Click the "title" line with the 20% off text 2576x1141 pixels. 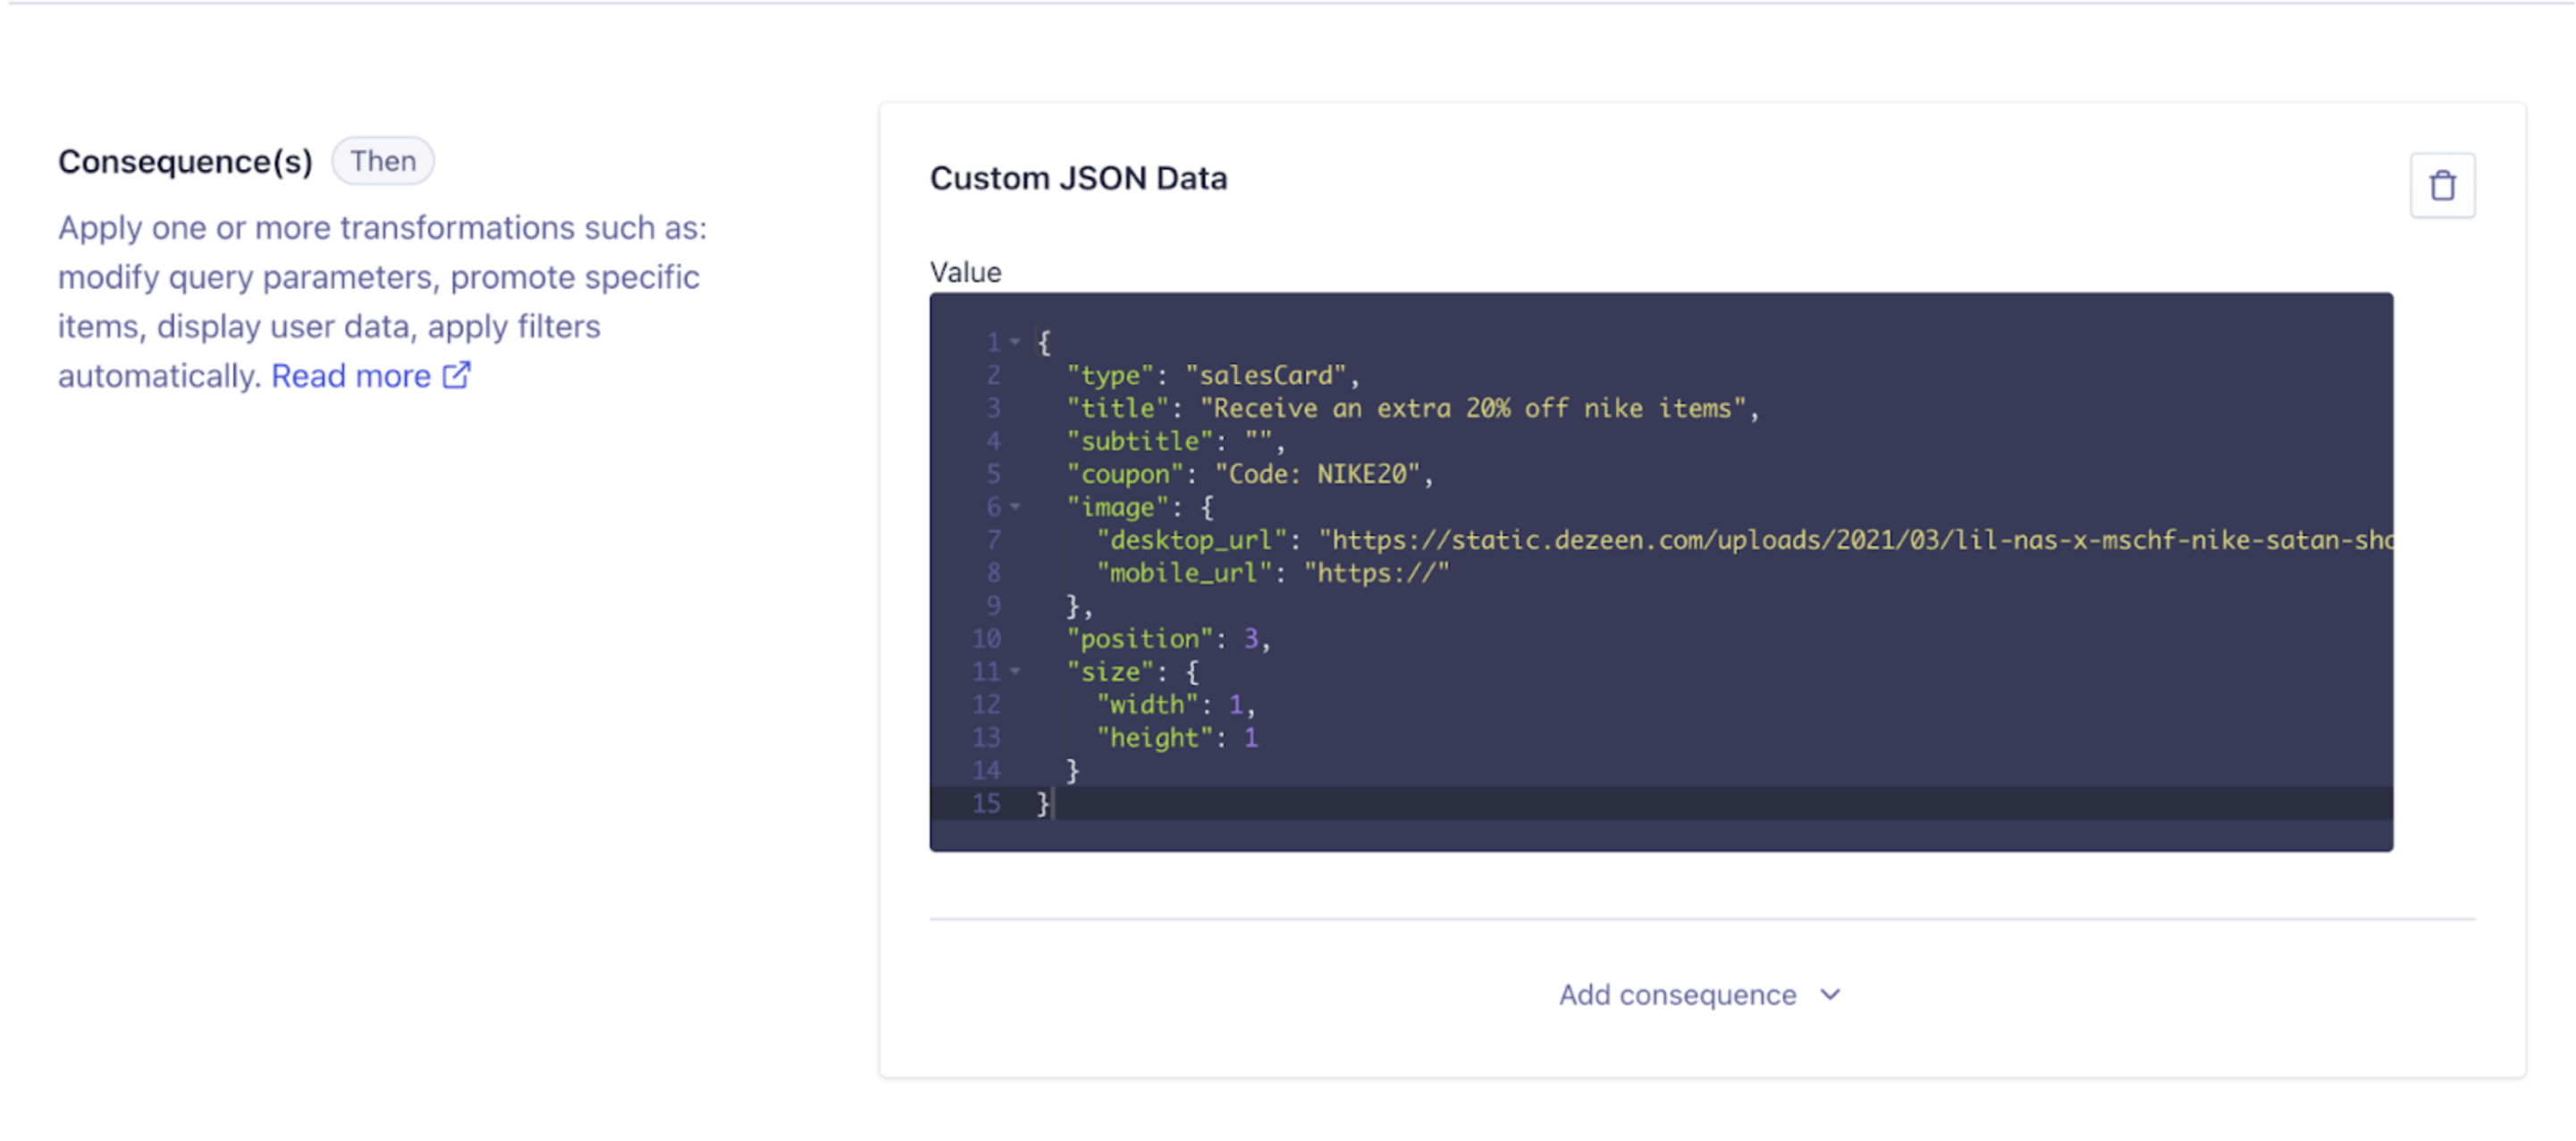point(1412,408)
